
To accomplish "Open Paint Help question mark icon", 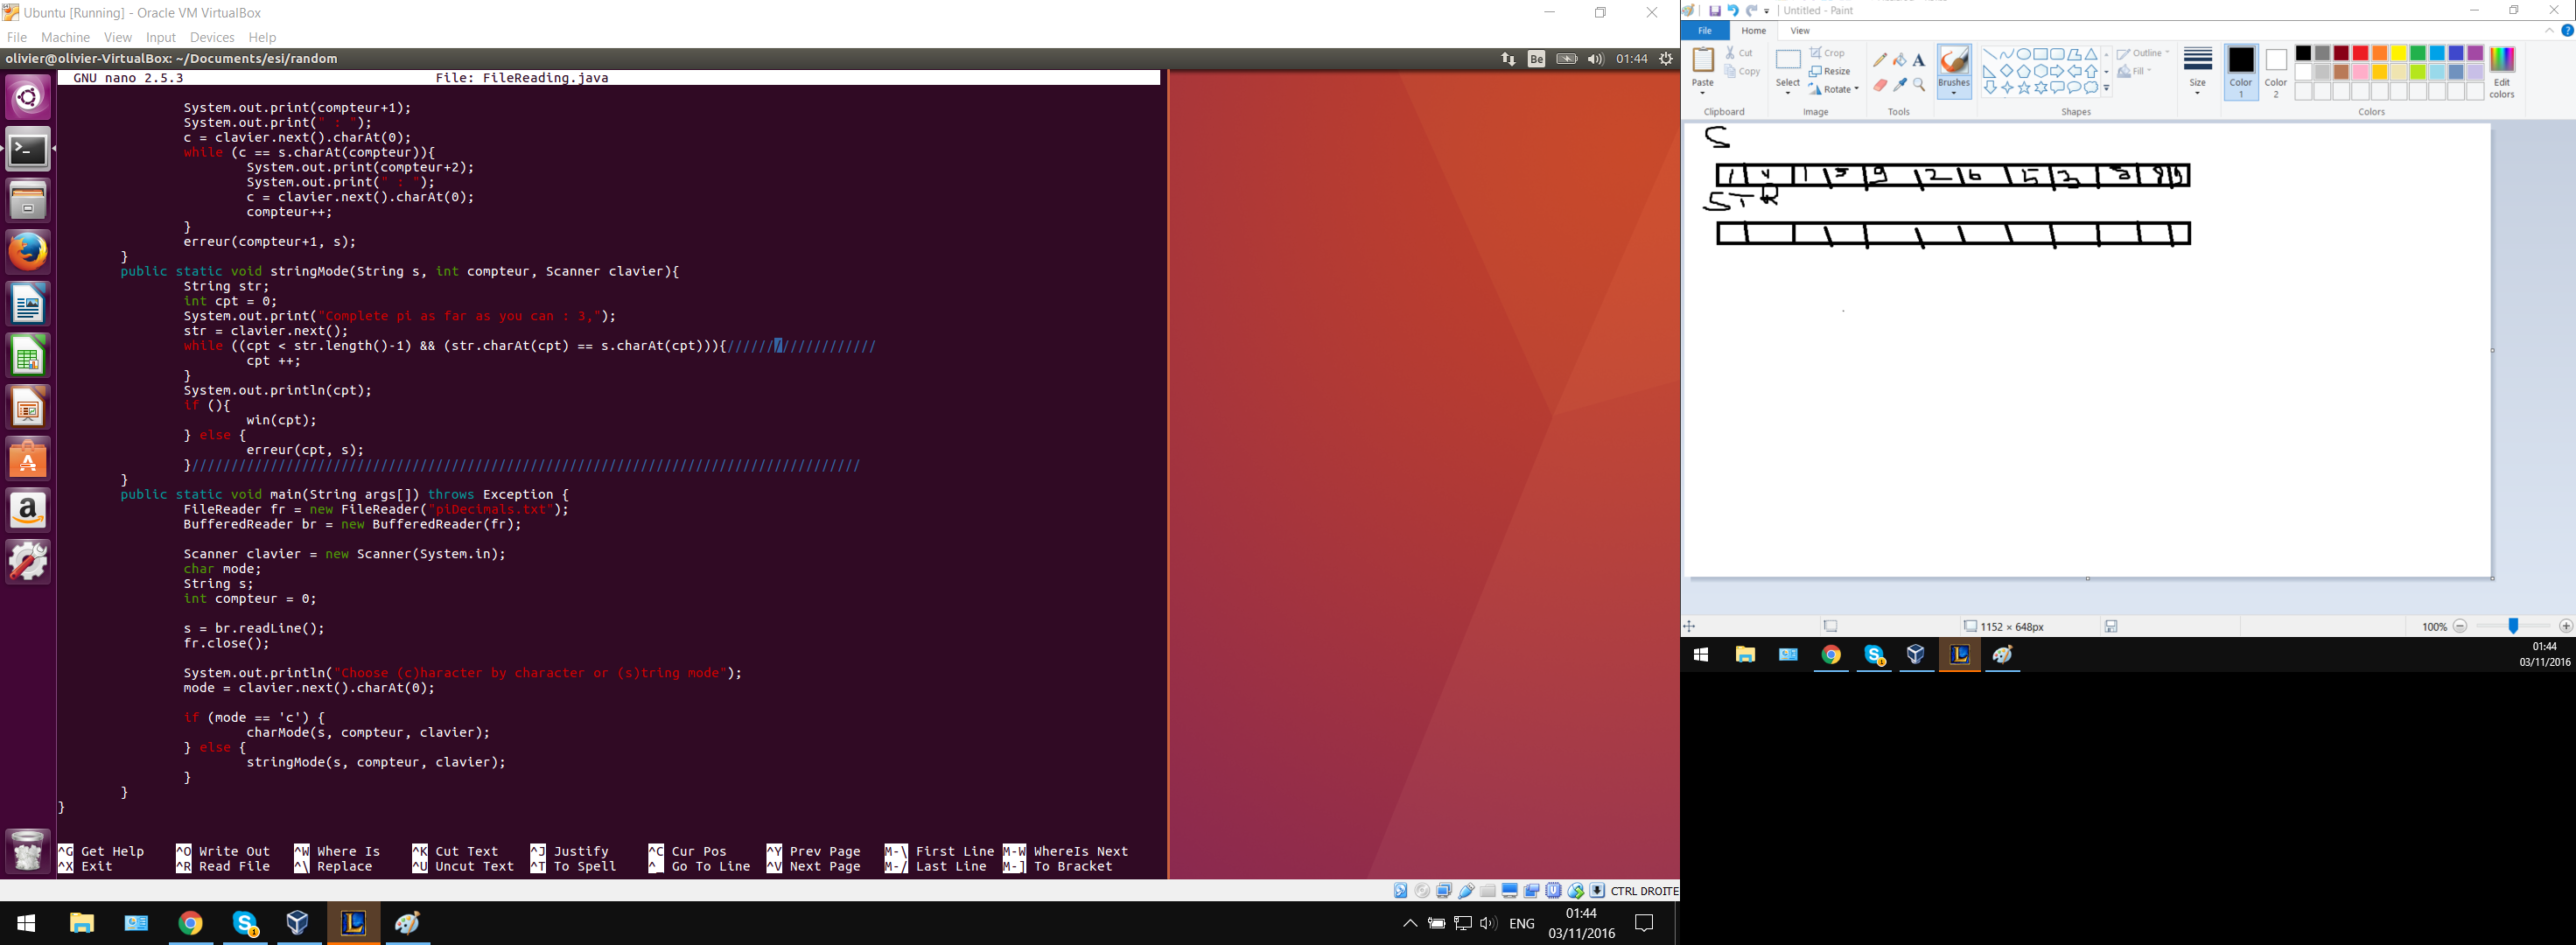I will pos(2567,31).
